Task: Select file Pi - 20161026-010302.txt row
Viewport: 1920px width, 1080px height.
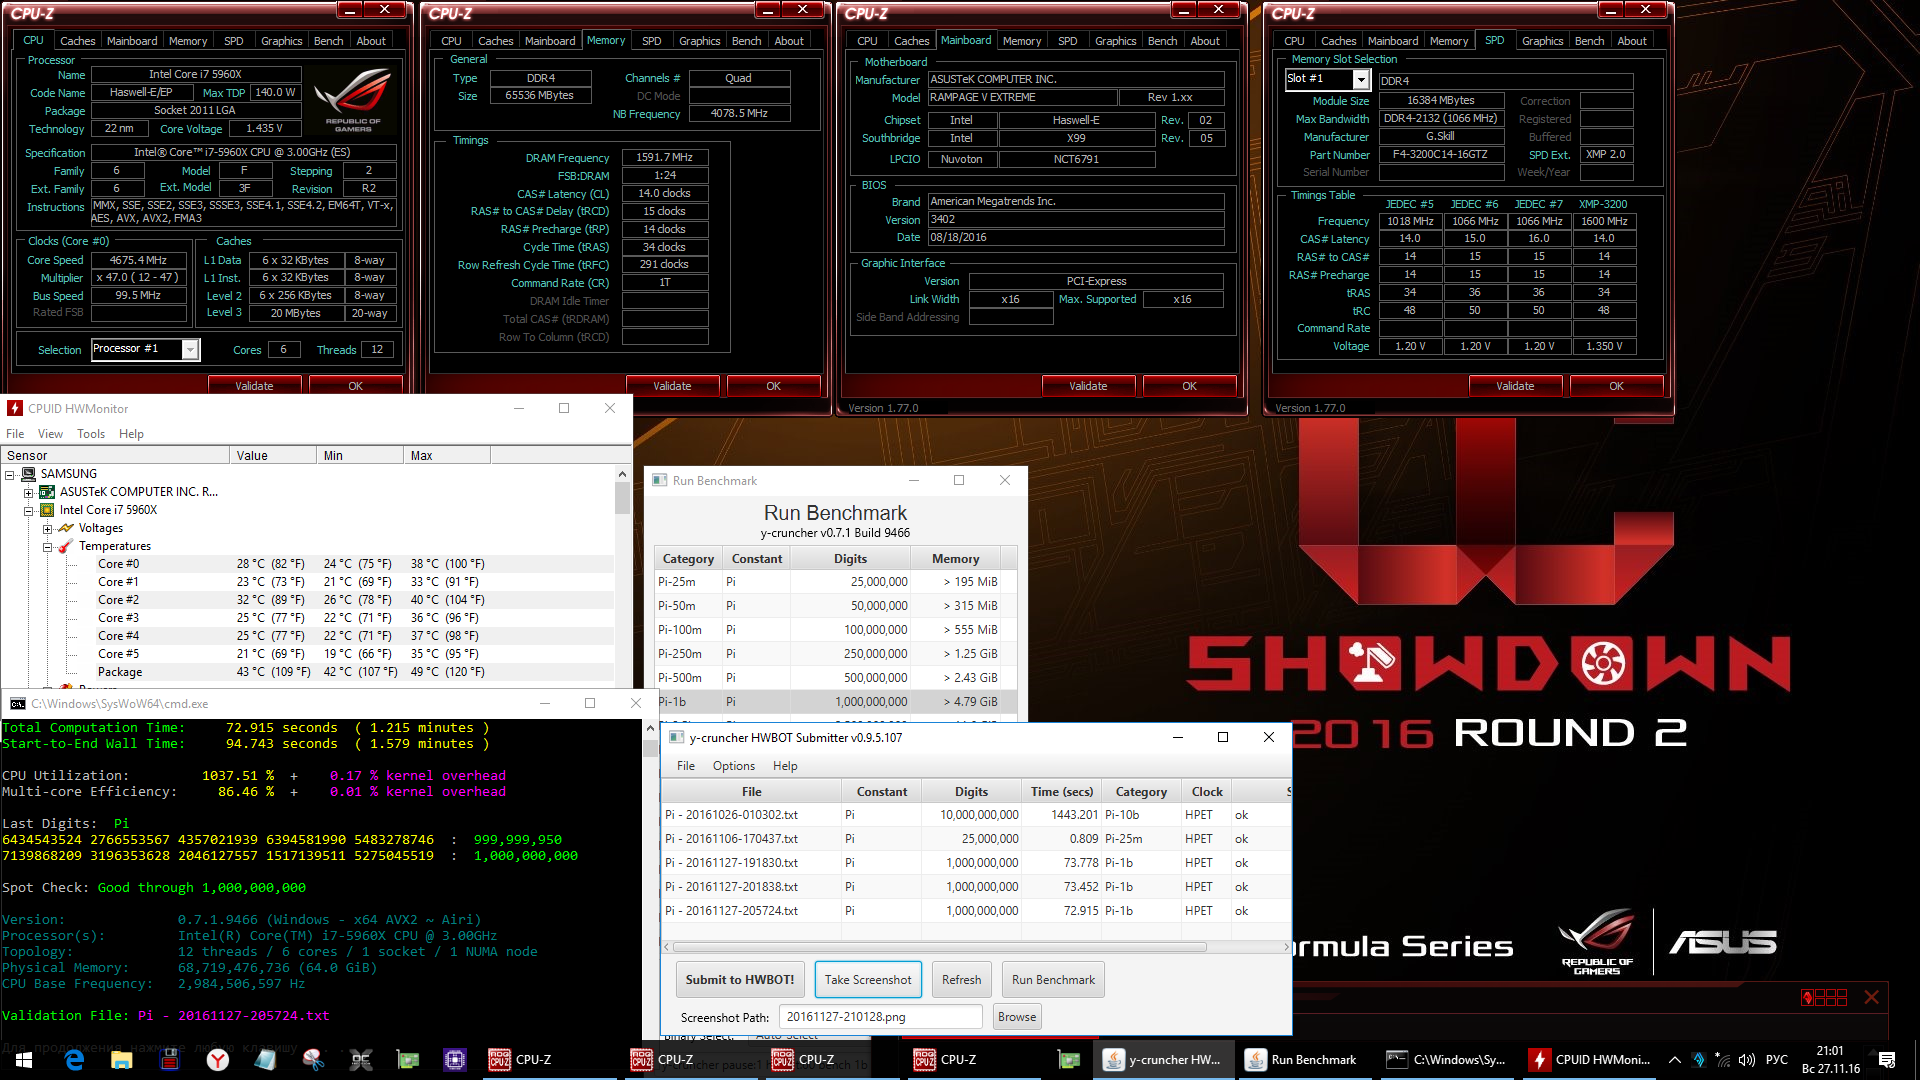Action: (x=976, y=815)
